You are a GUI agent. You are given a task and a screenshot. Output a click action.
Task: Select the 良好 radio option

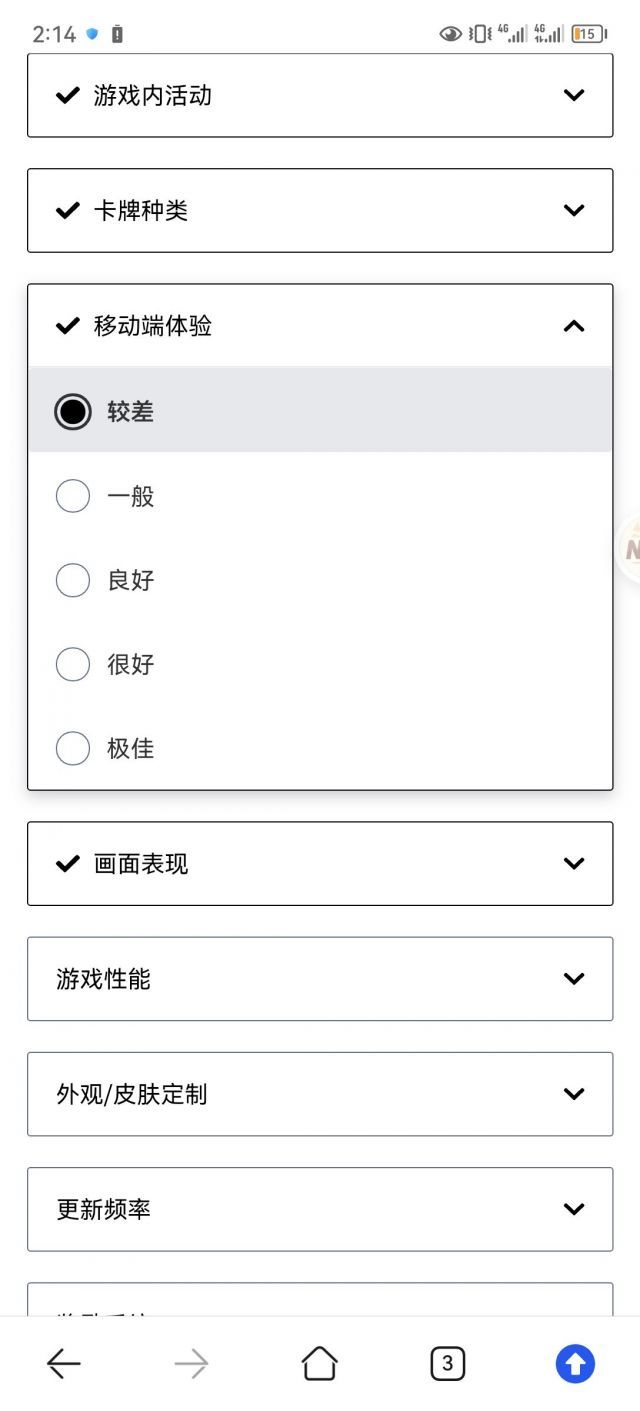[320, 580]
